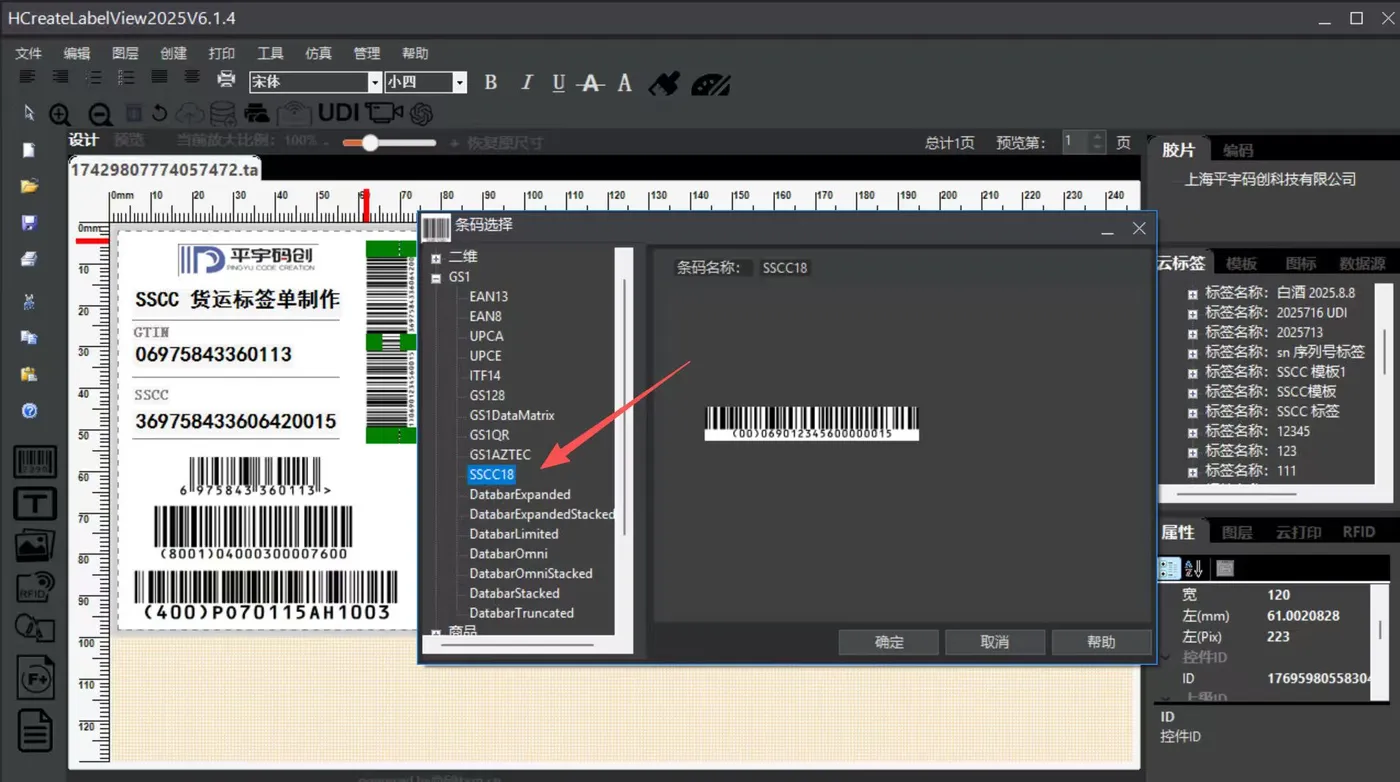Screen dimensions: 1400x782
Task: Click the blue help question mark icon
Action: pyautogui.click(x=29, y=411)
